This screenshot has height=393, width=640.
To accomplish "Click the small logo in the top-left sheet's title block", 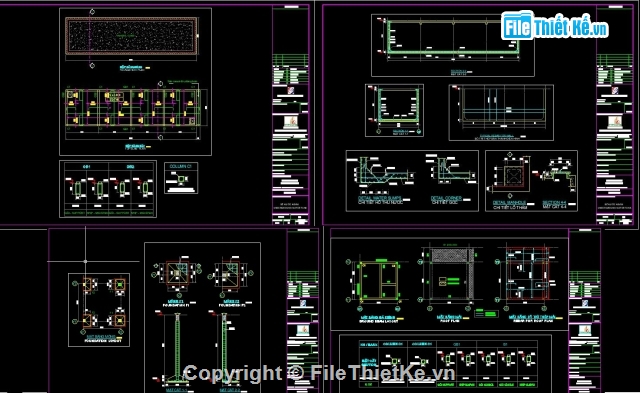I will (x=291, y=90).
